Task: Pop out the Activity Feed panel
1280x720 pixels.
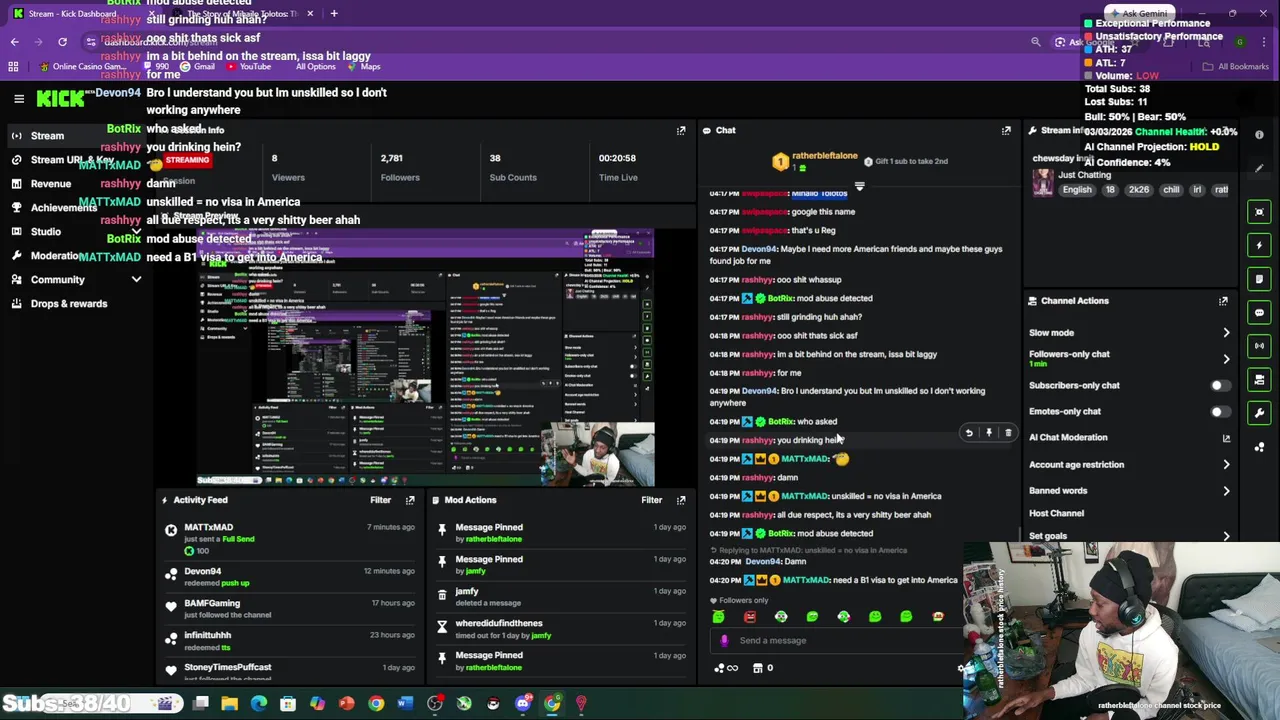Action: (x=410, y=500)
